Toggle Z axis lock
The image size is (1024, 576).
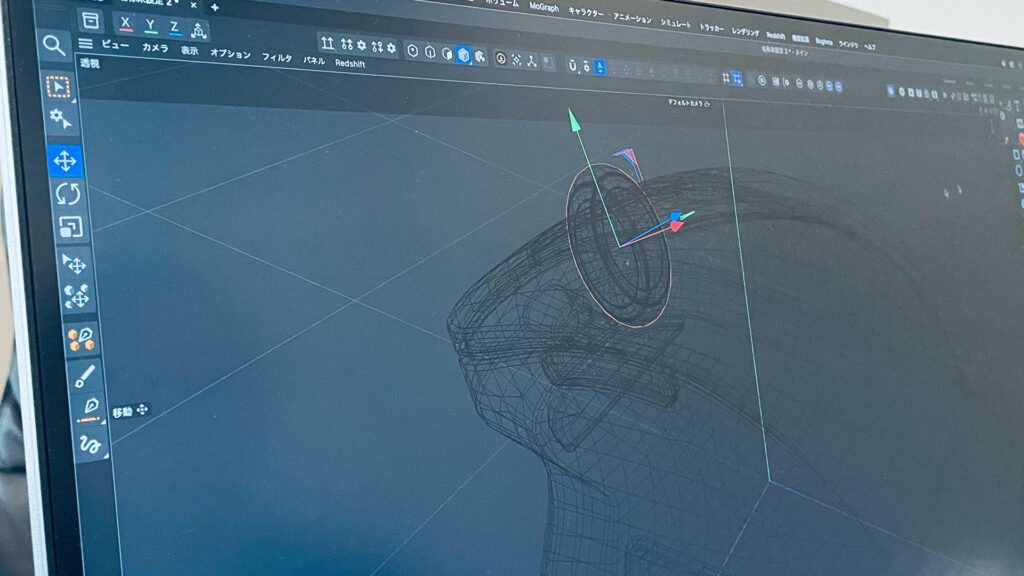tap(174, 28)
